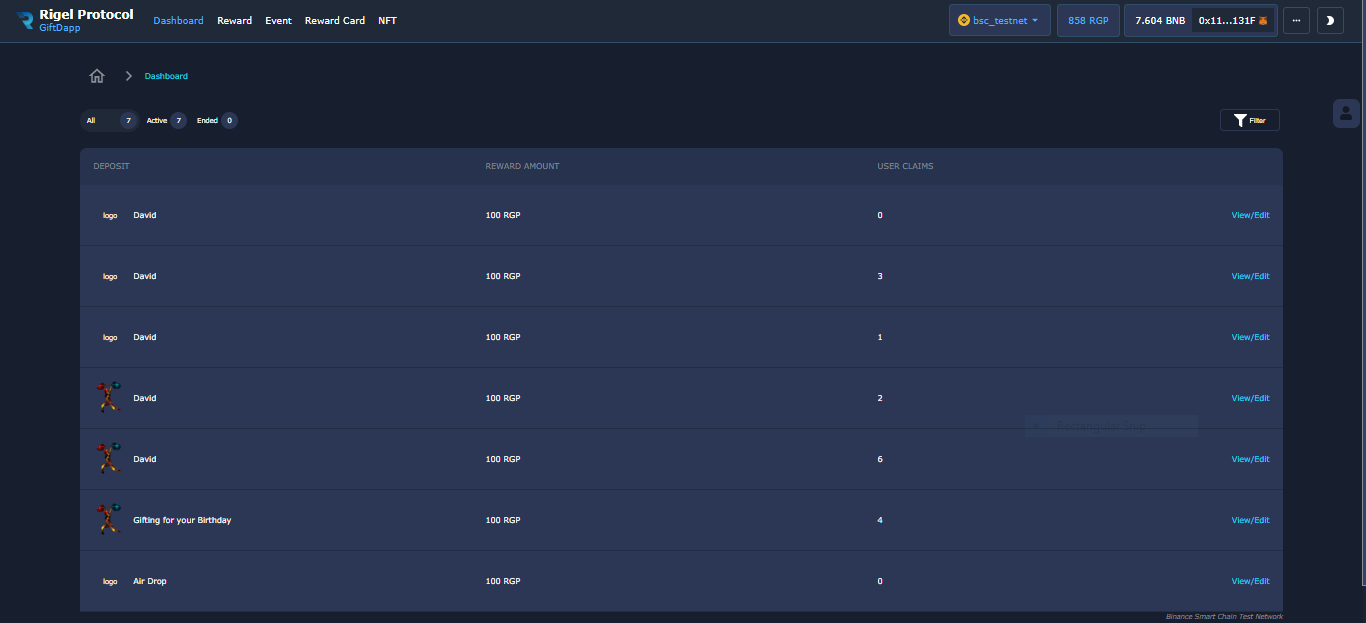Screen dimensions: 1366x623
Task: Open the Reward Card page
Action: (x=334, y=20)
